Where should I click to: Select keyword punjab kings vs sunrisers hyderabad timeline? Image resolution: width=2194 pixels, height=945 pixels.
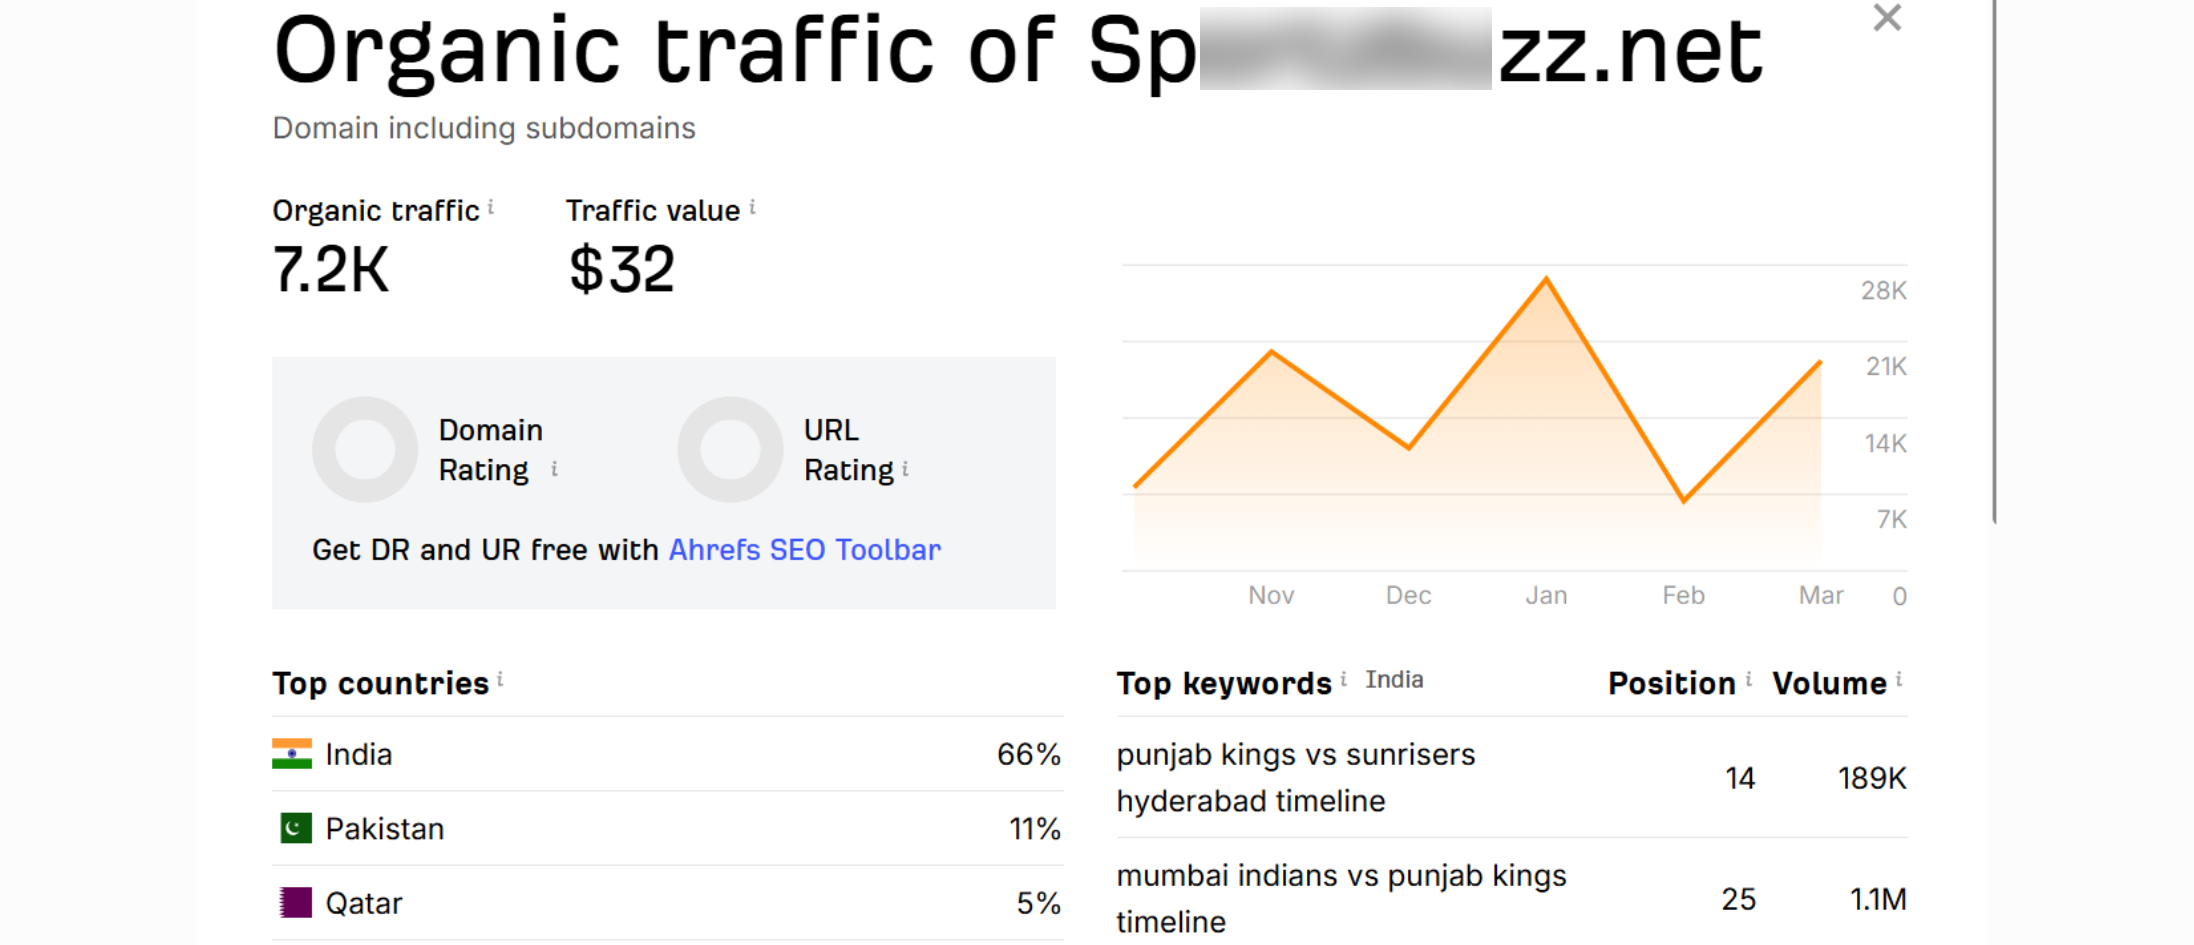(x=1295, y=777)
